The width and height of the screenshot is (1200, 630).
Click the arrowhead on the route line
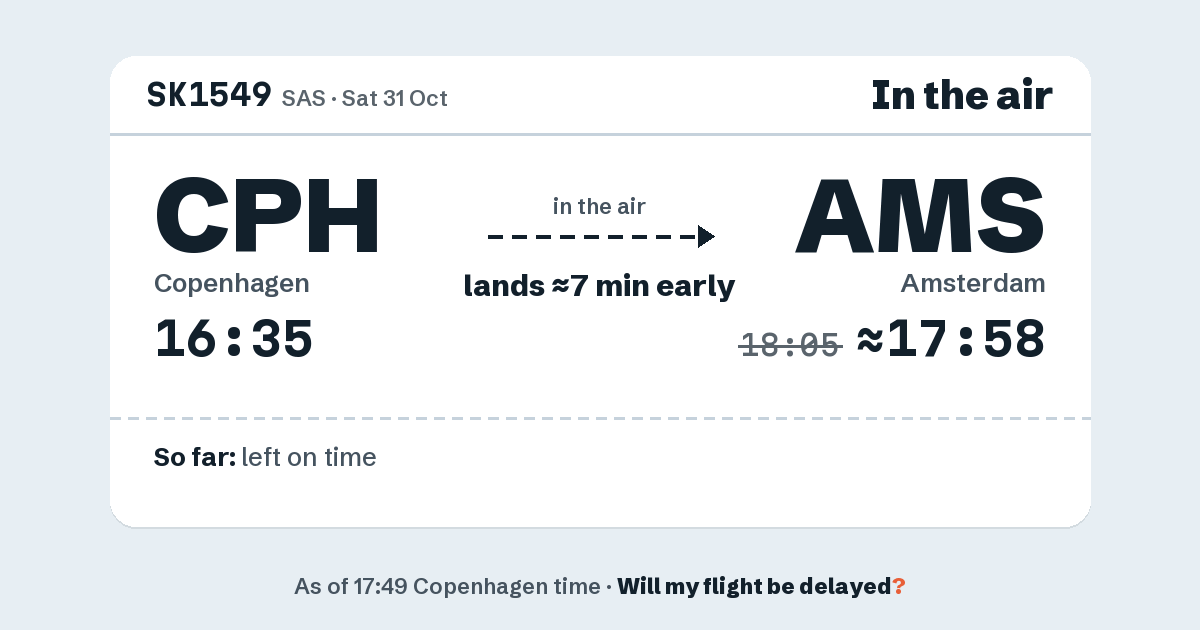point(706,237)
